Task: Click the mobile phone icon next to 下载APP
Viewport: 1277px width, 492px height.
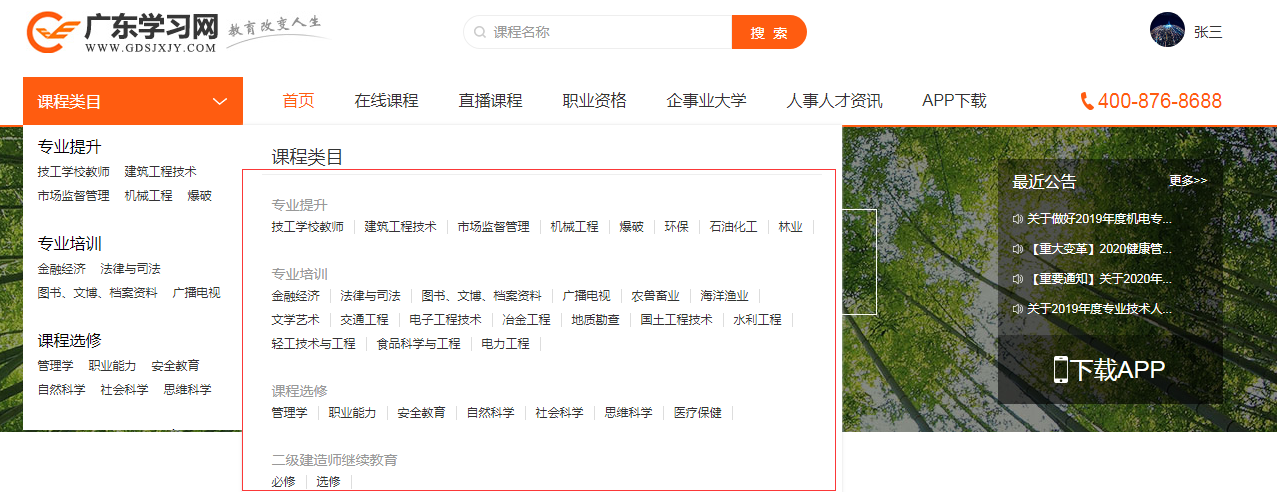Action: click(x=1061, y=370)
